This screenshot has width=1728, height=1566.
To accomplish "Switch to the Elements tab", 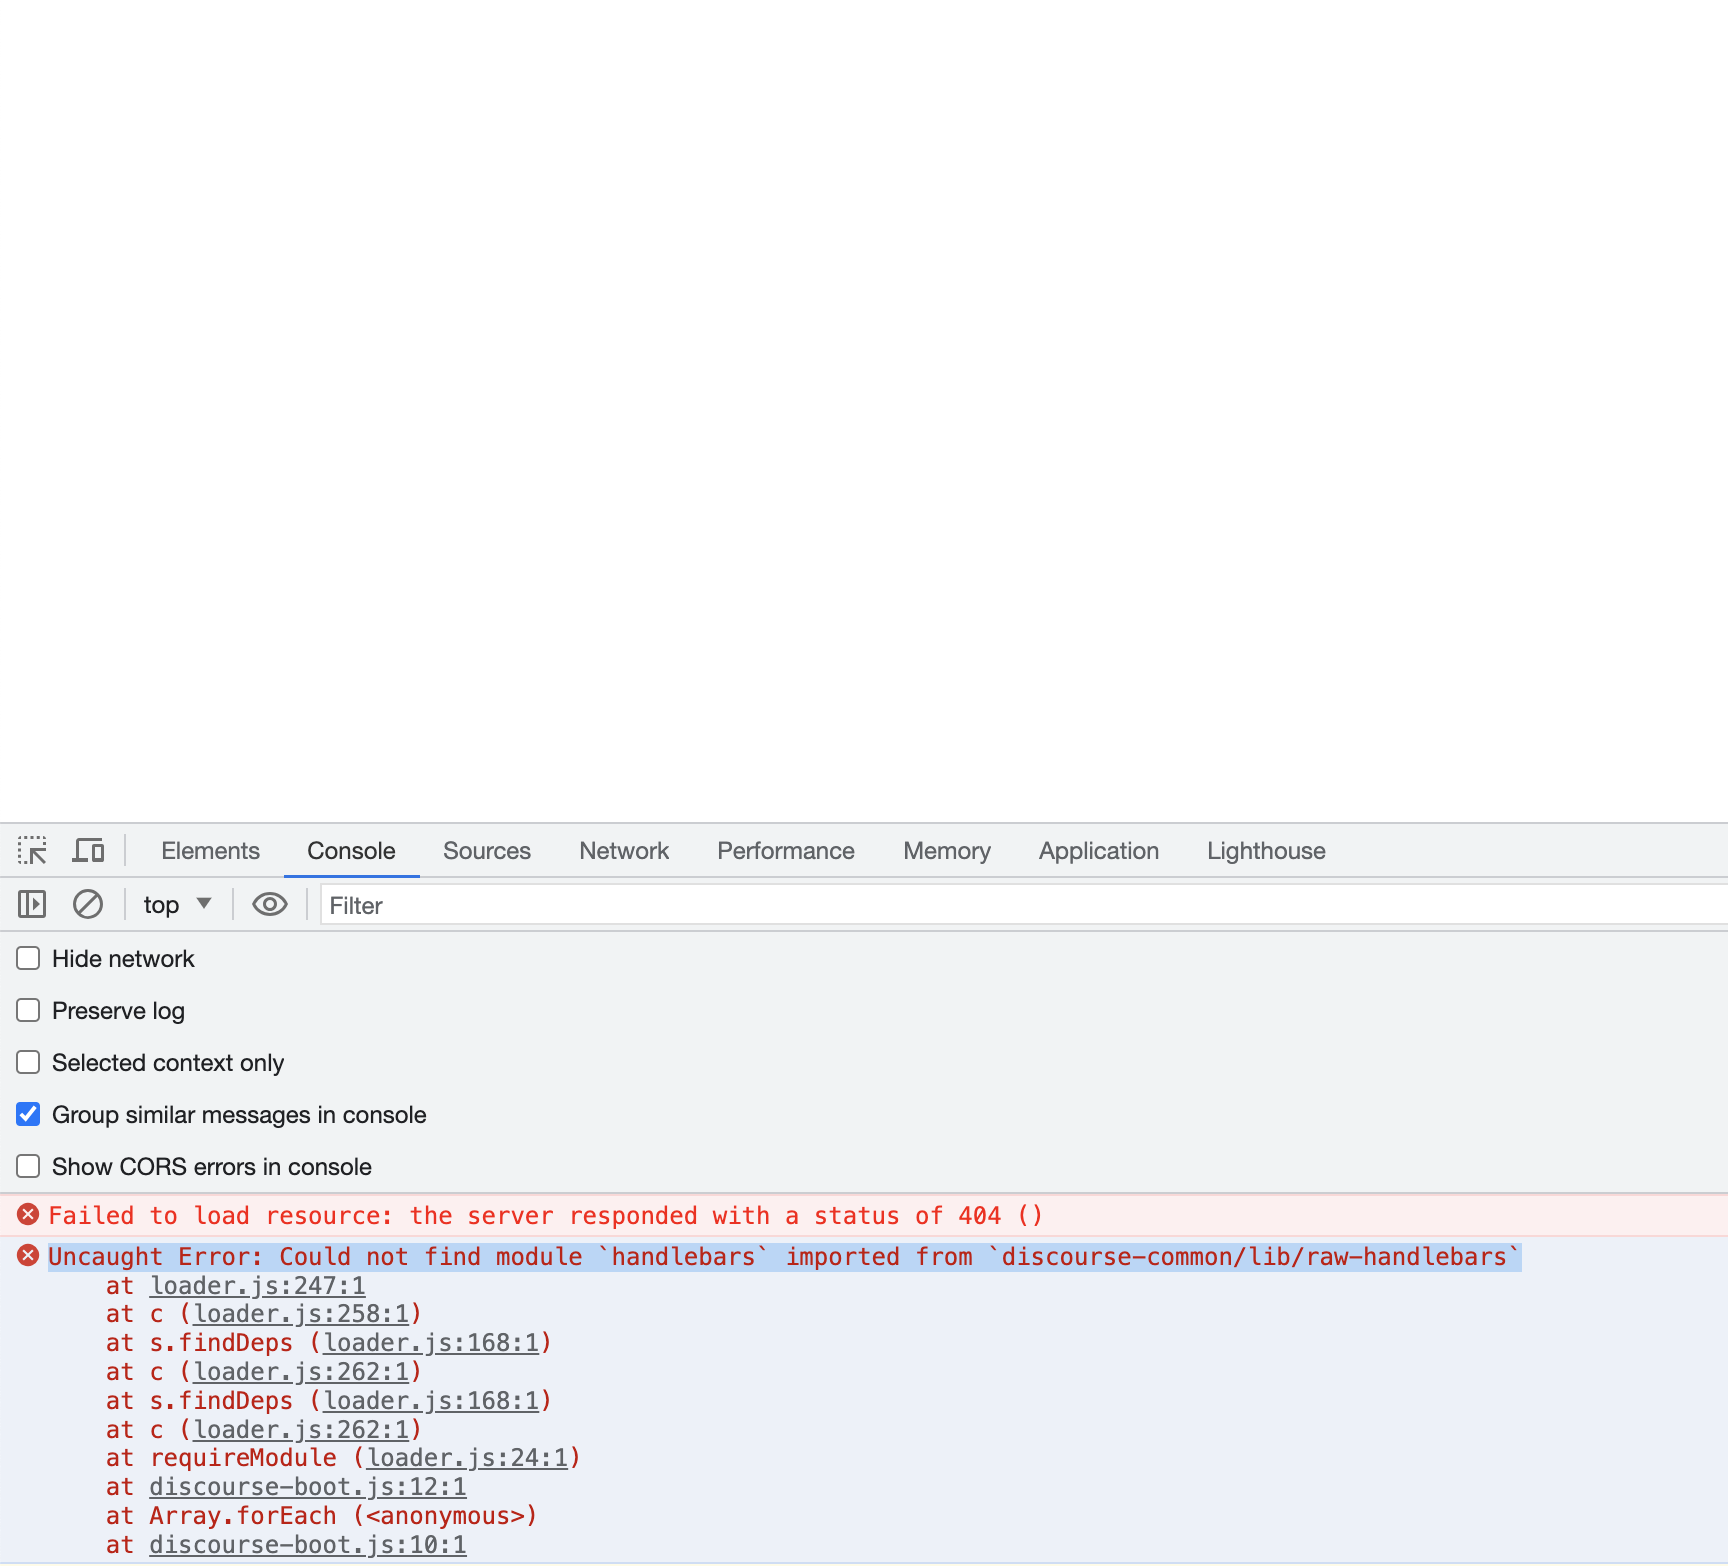I will (210, 851).
